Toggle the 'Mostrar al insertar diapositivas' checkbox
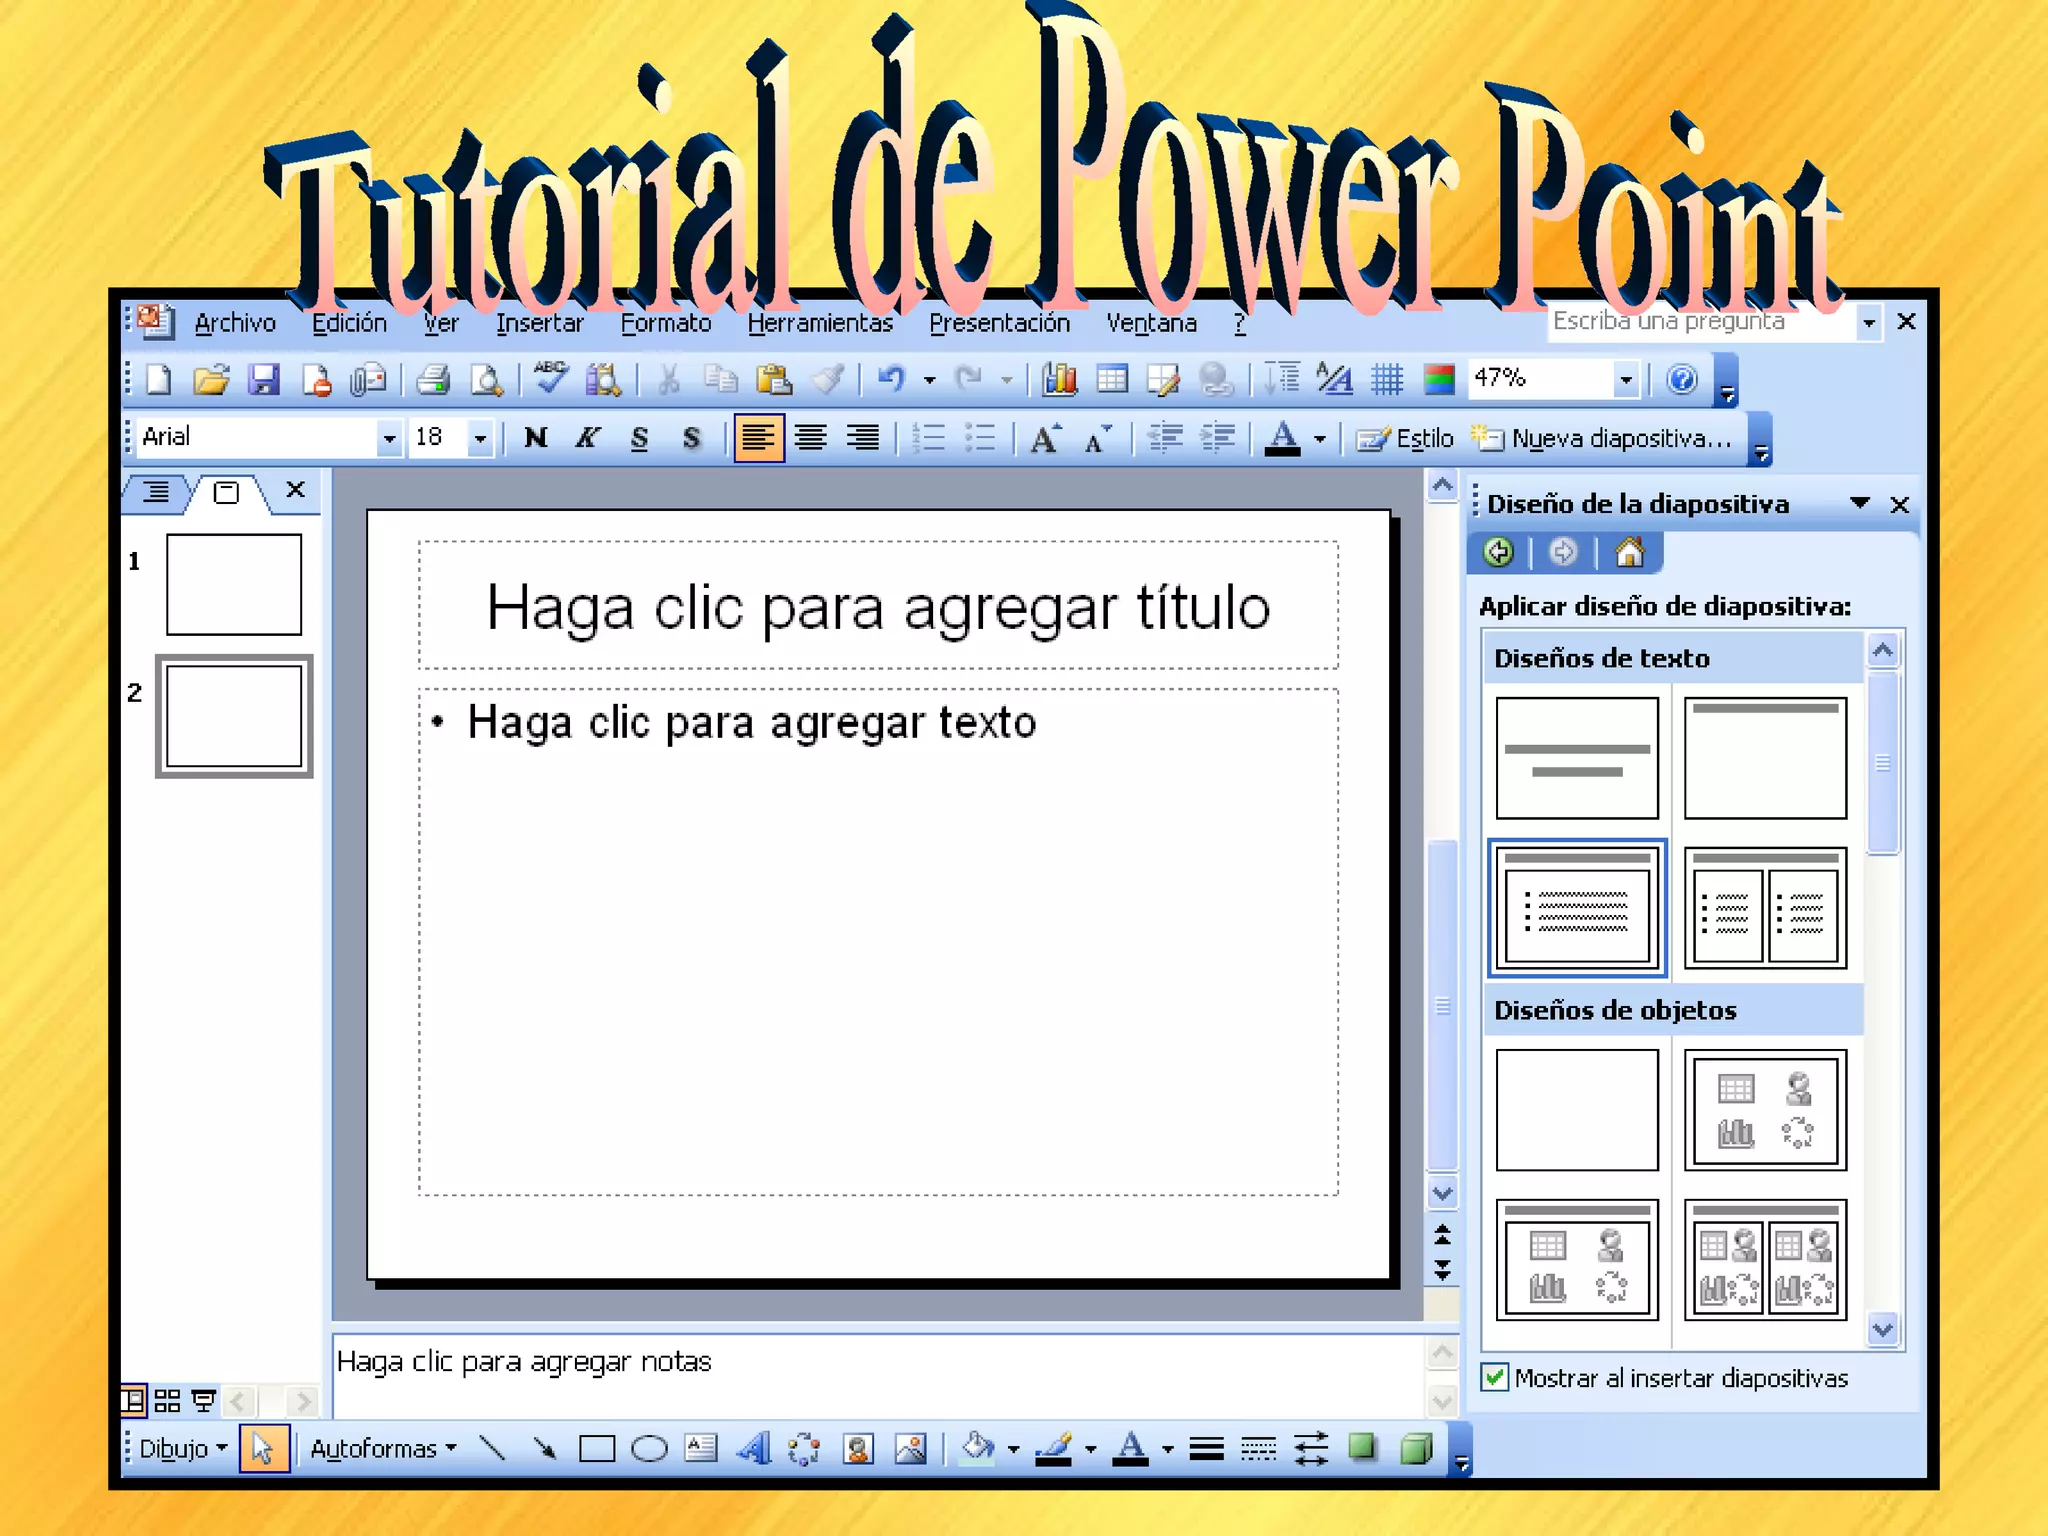This screenshot has width=2048, height=1536. [1495, 1378]
